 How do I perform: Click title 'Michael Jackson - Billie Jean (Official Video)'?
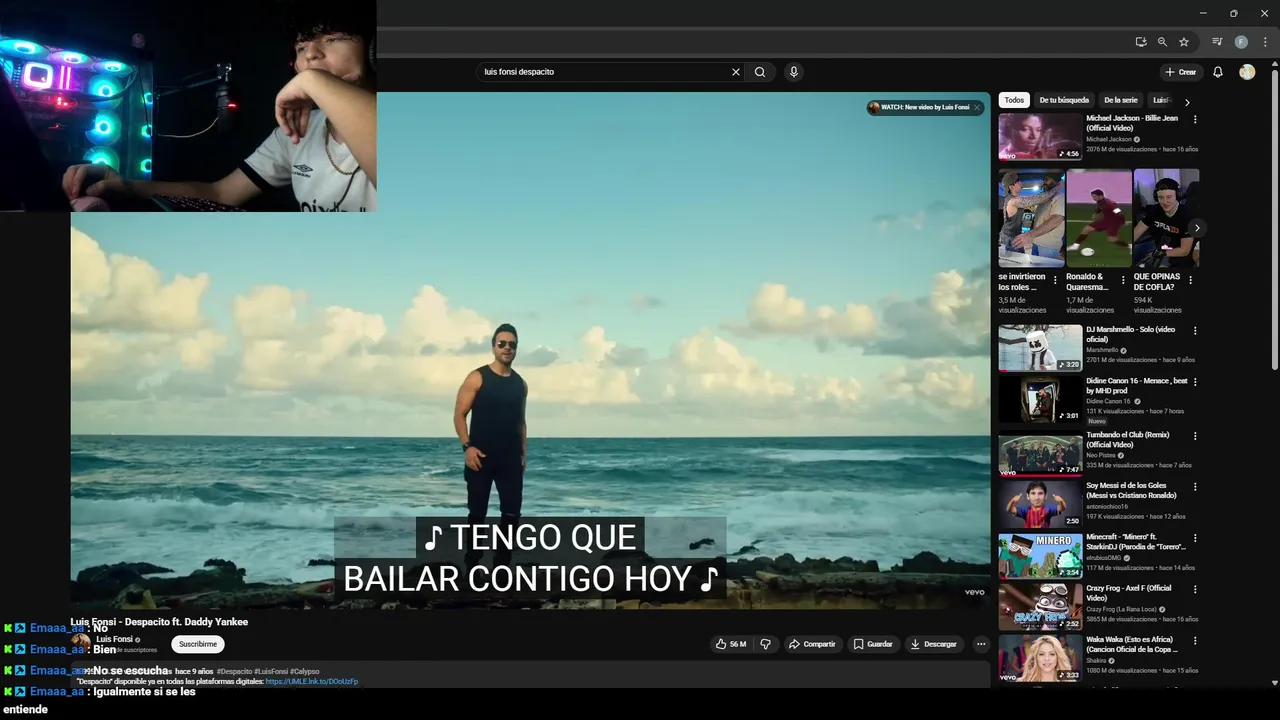click(1132, 123)
